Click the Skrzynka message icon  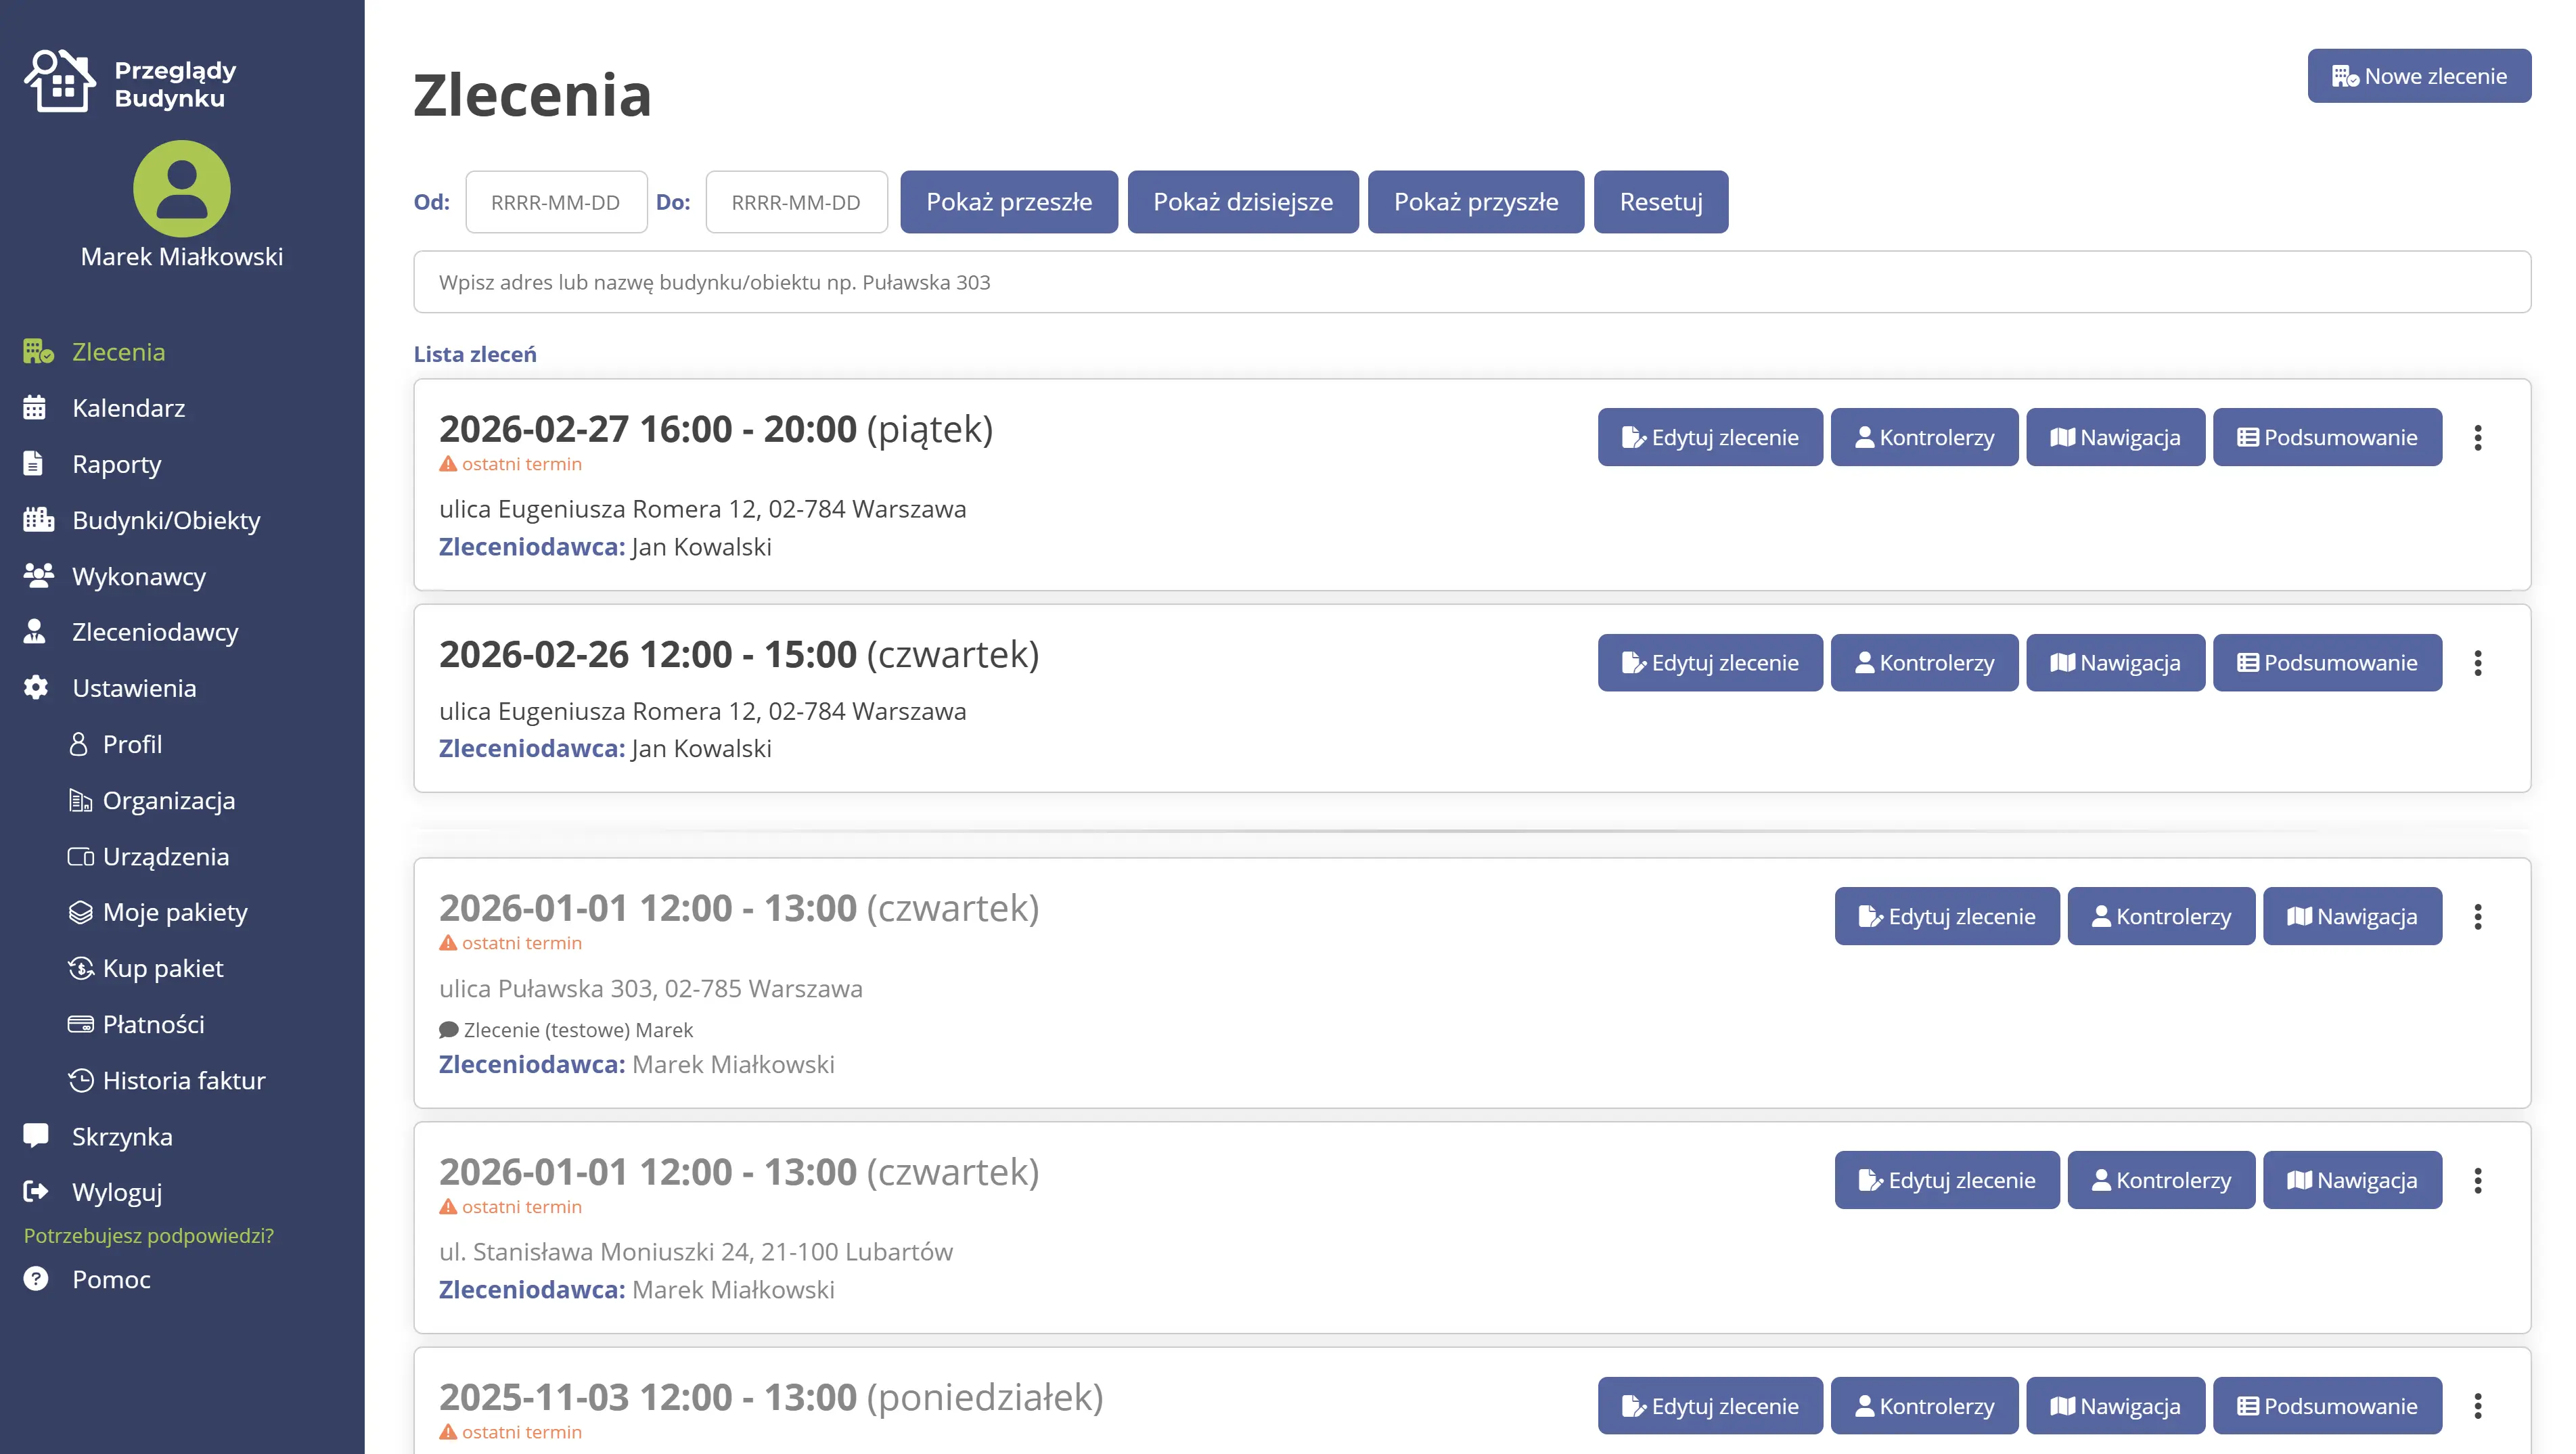click(36, 1136)
